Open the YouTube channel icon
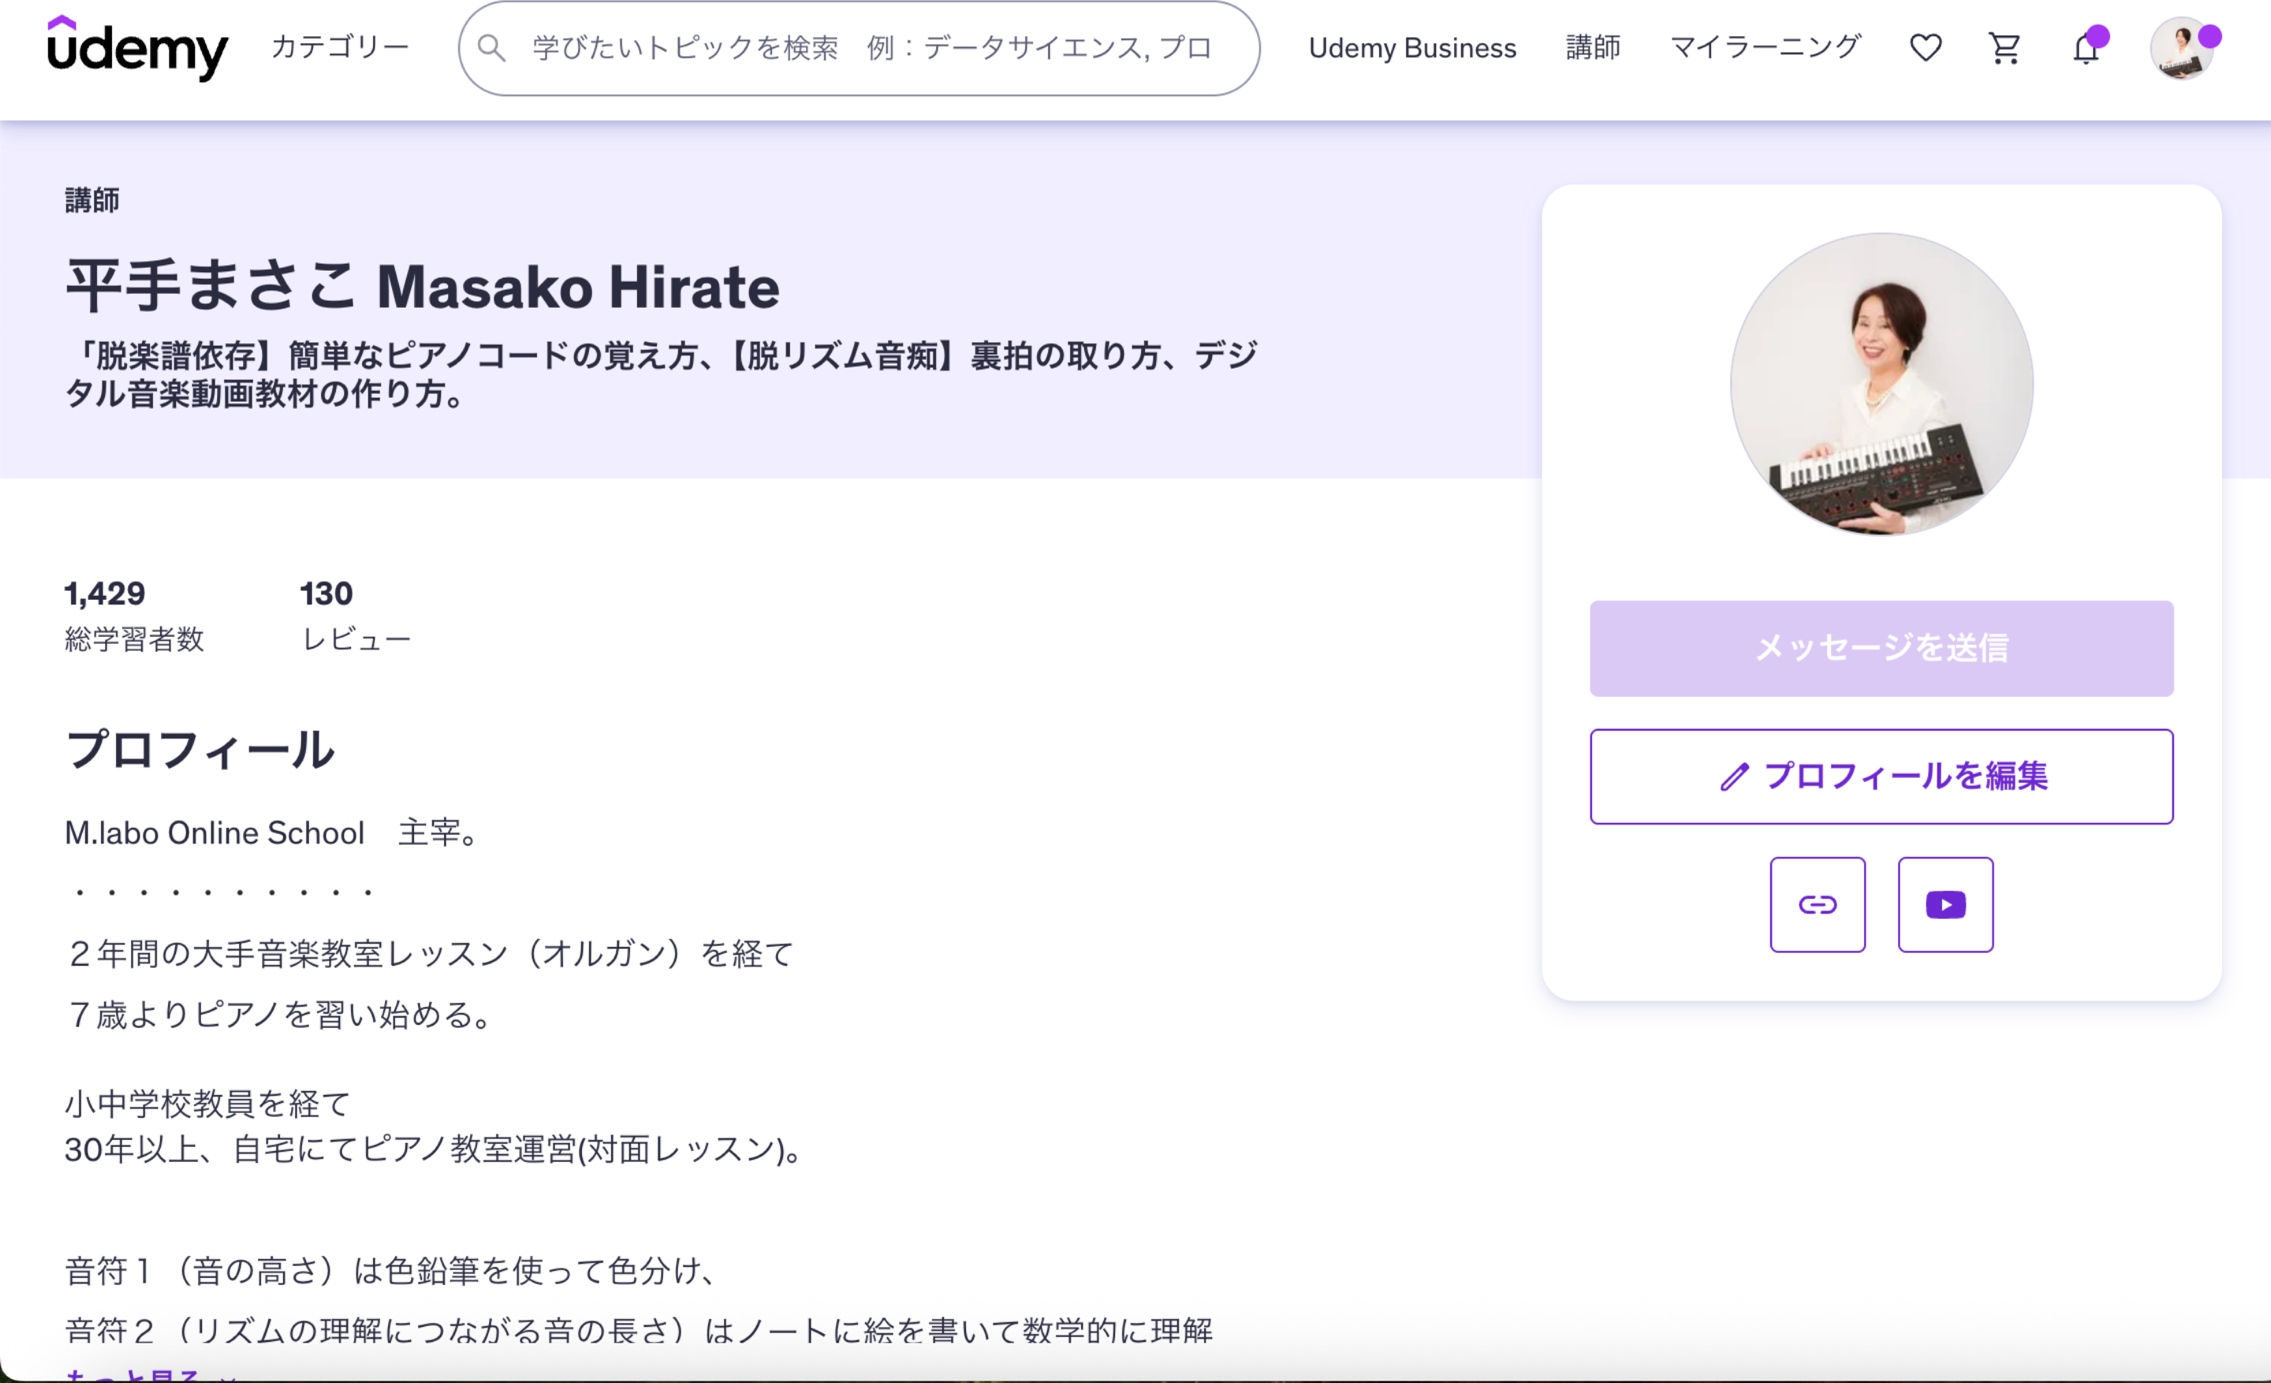The image size is (2271, 1383). 1945,904
